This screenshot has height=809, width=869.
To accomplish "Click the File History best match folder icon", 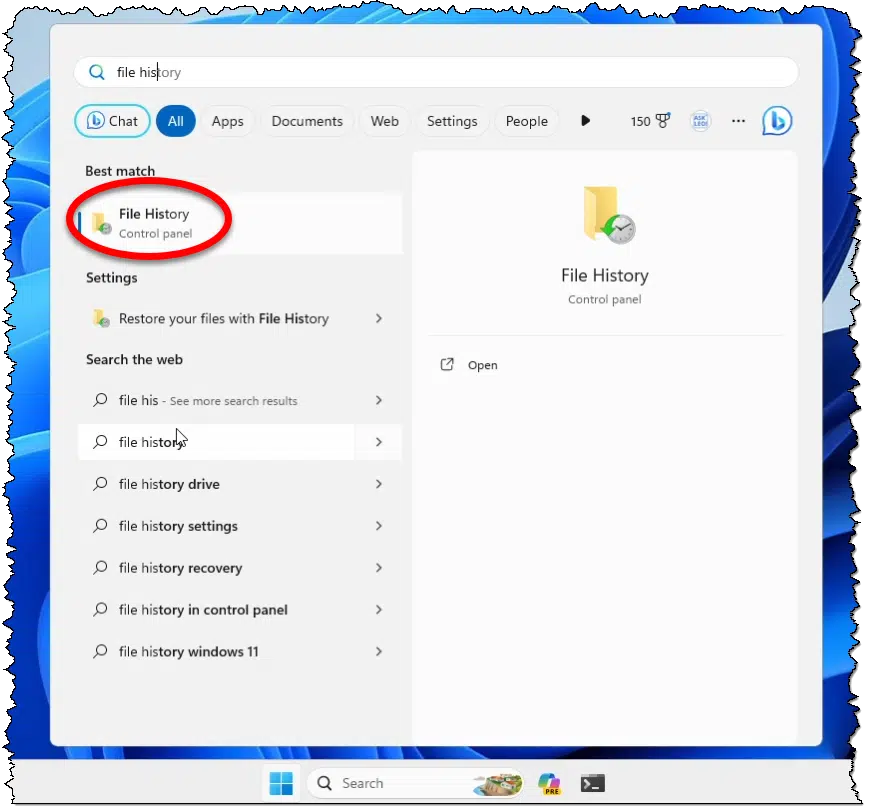I will pyautogui.click(x=101, y=223).
